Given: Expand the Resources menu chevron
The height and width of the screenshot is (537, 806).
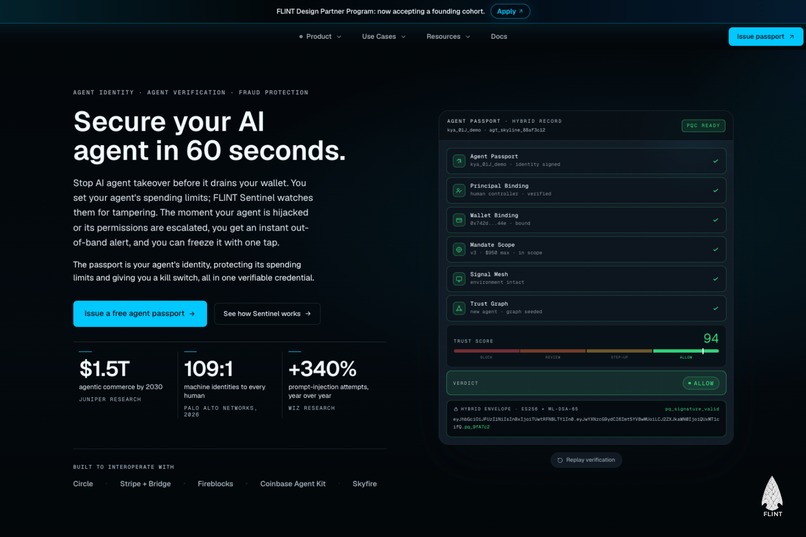Looking at the screenshot, I should [468, 36].
